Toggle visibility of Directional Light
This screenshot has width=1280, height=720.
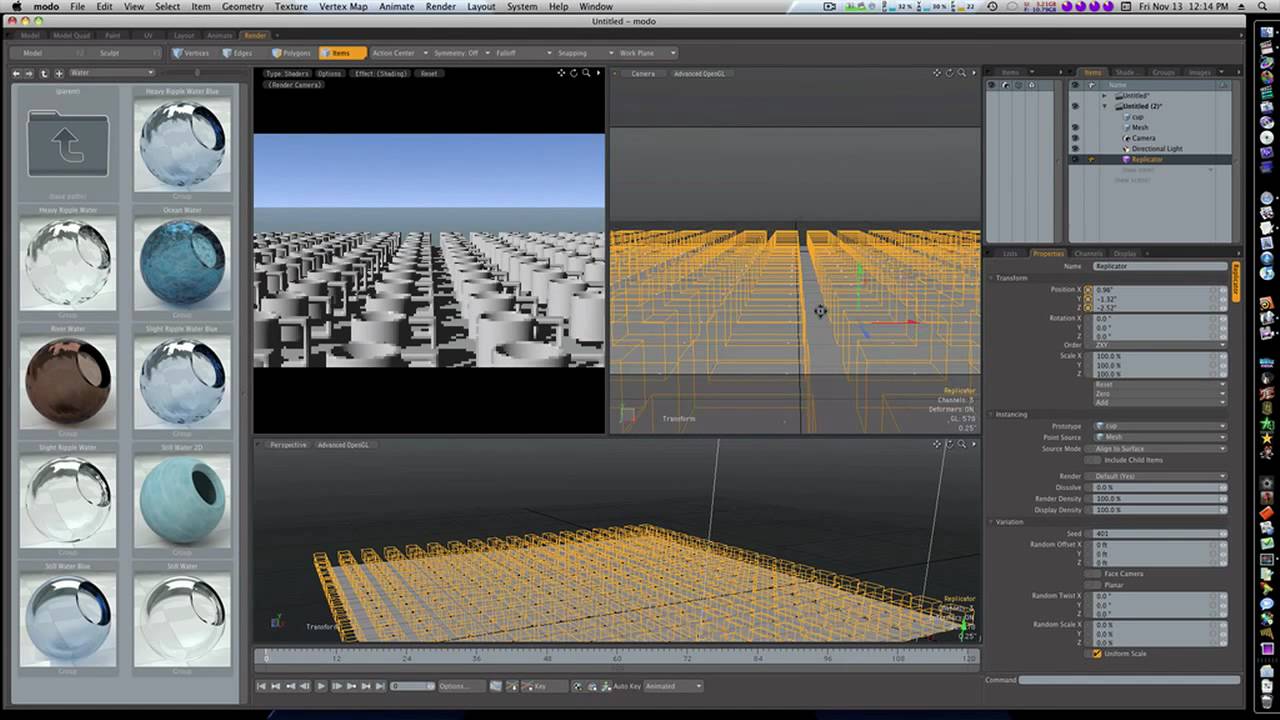pos(1075,149)
